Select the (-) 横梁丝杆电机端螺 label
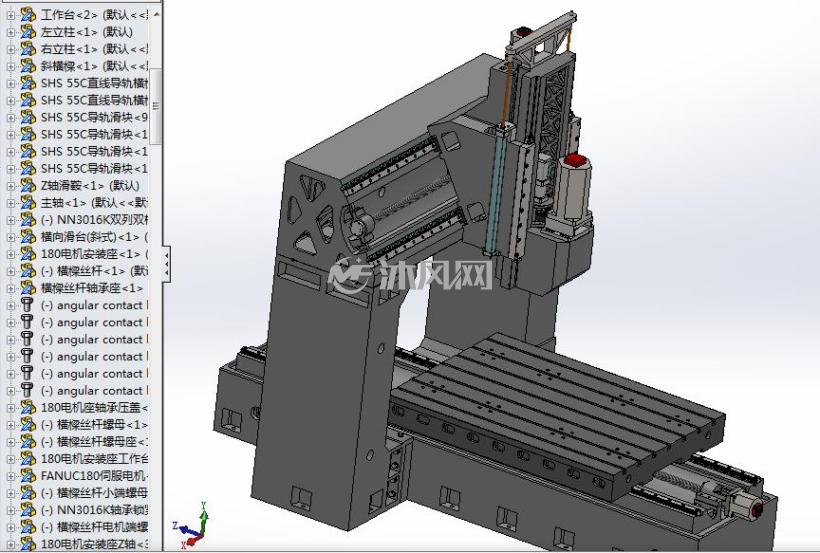 coord(94,527)
